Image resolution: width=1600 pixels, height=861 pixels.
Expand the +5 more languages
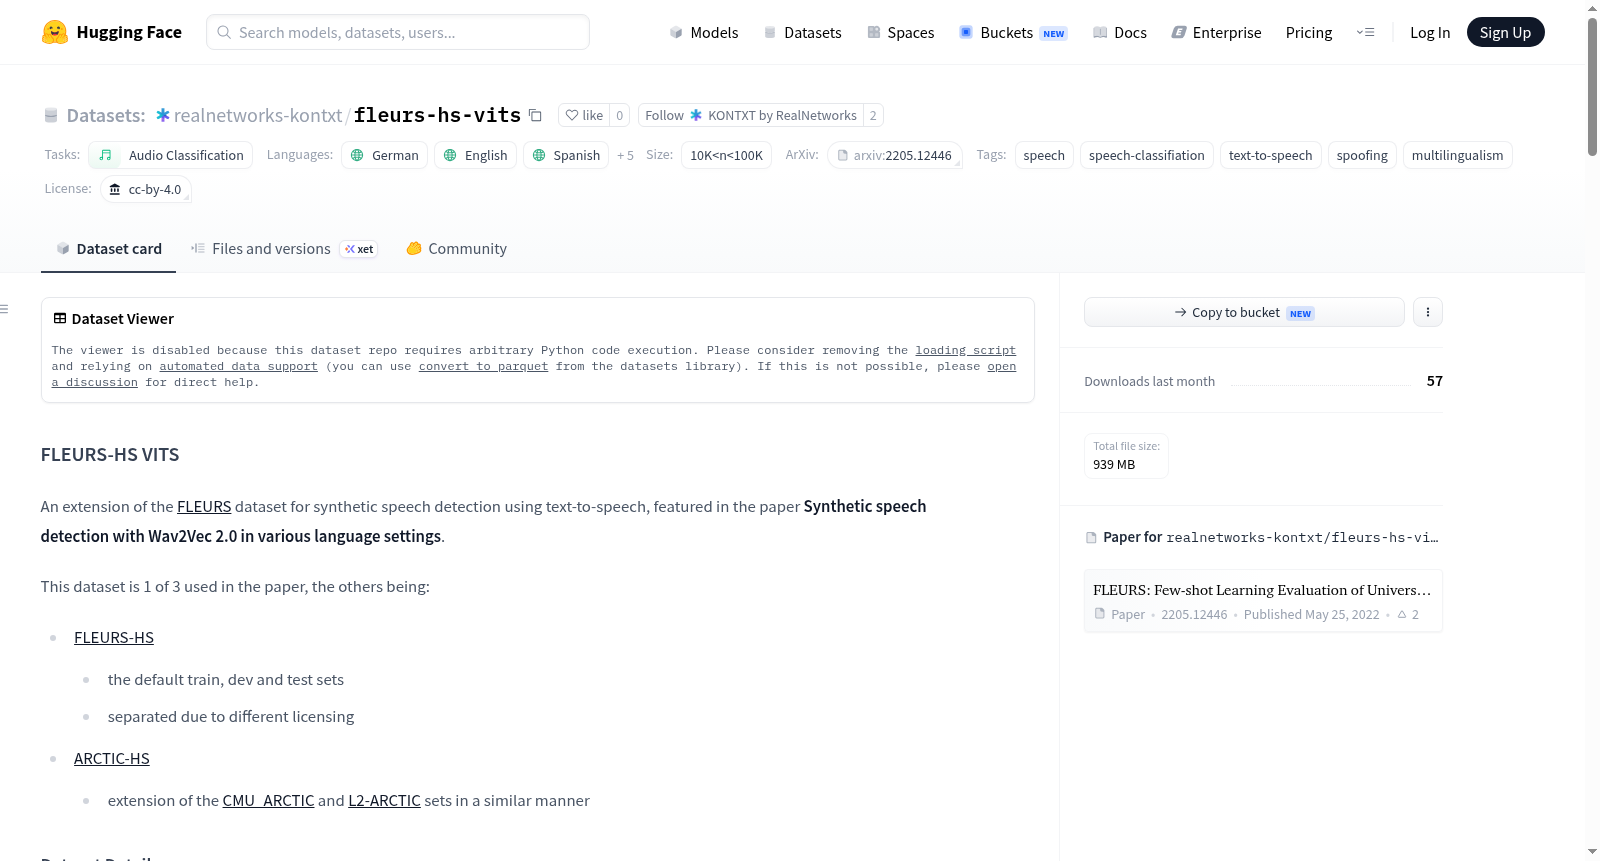coord(625,155)
